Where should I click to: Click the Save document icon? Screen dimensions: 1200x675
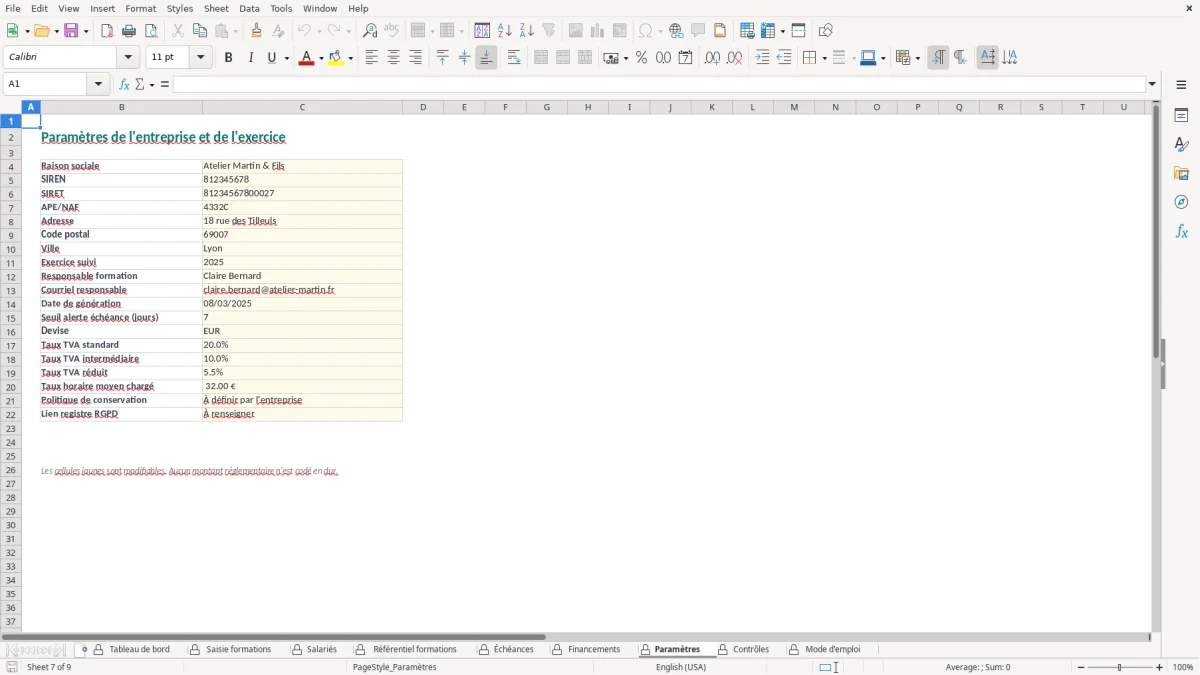pyautogui.click(x=71, y=31)
